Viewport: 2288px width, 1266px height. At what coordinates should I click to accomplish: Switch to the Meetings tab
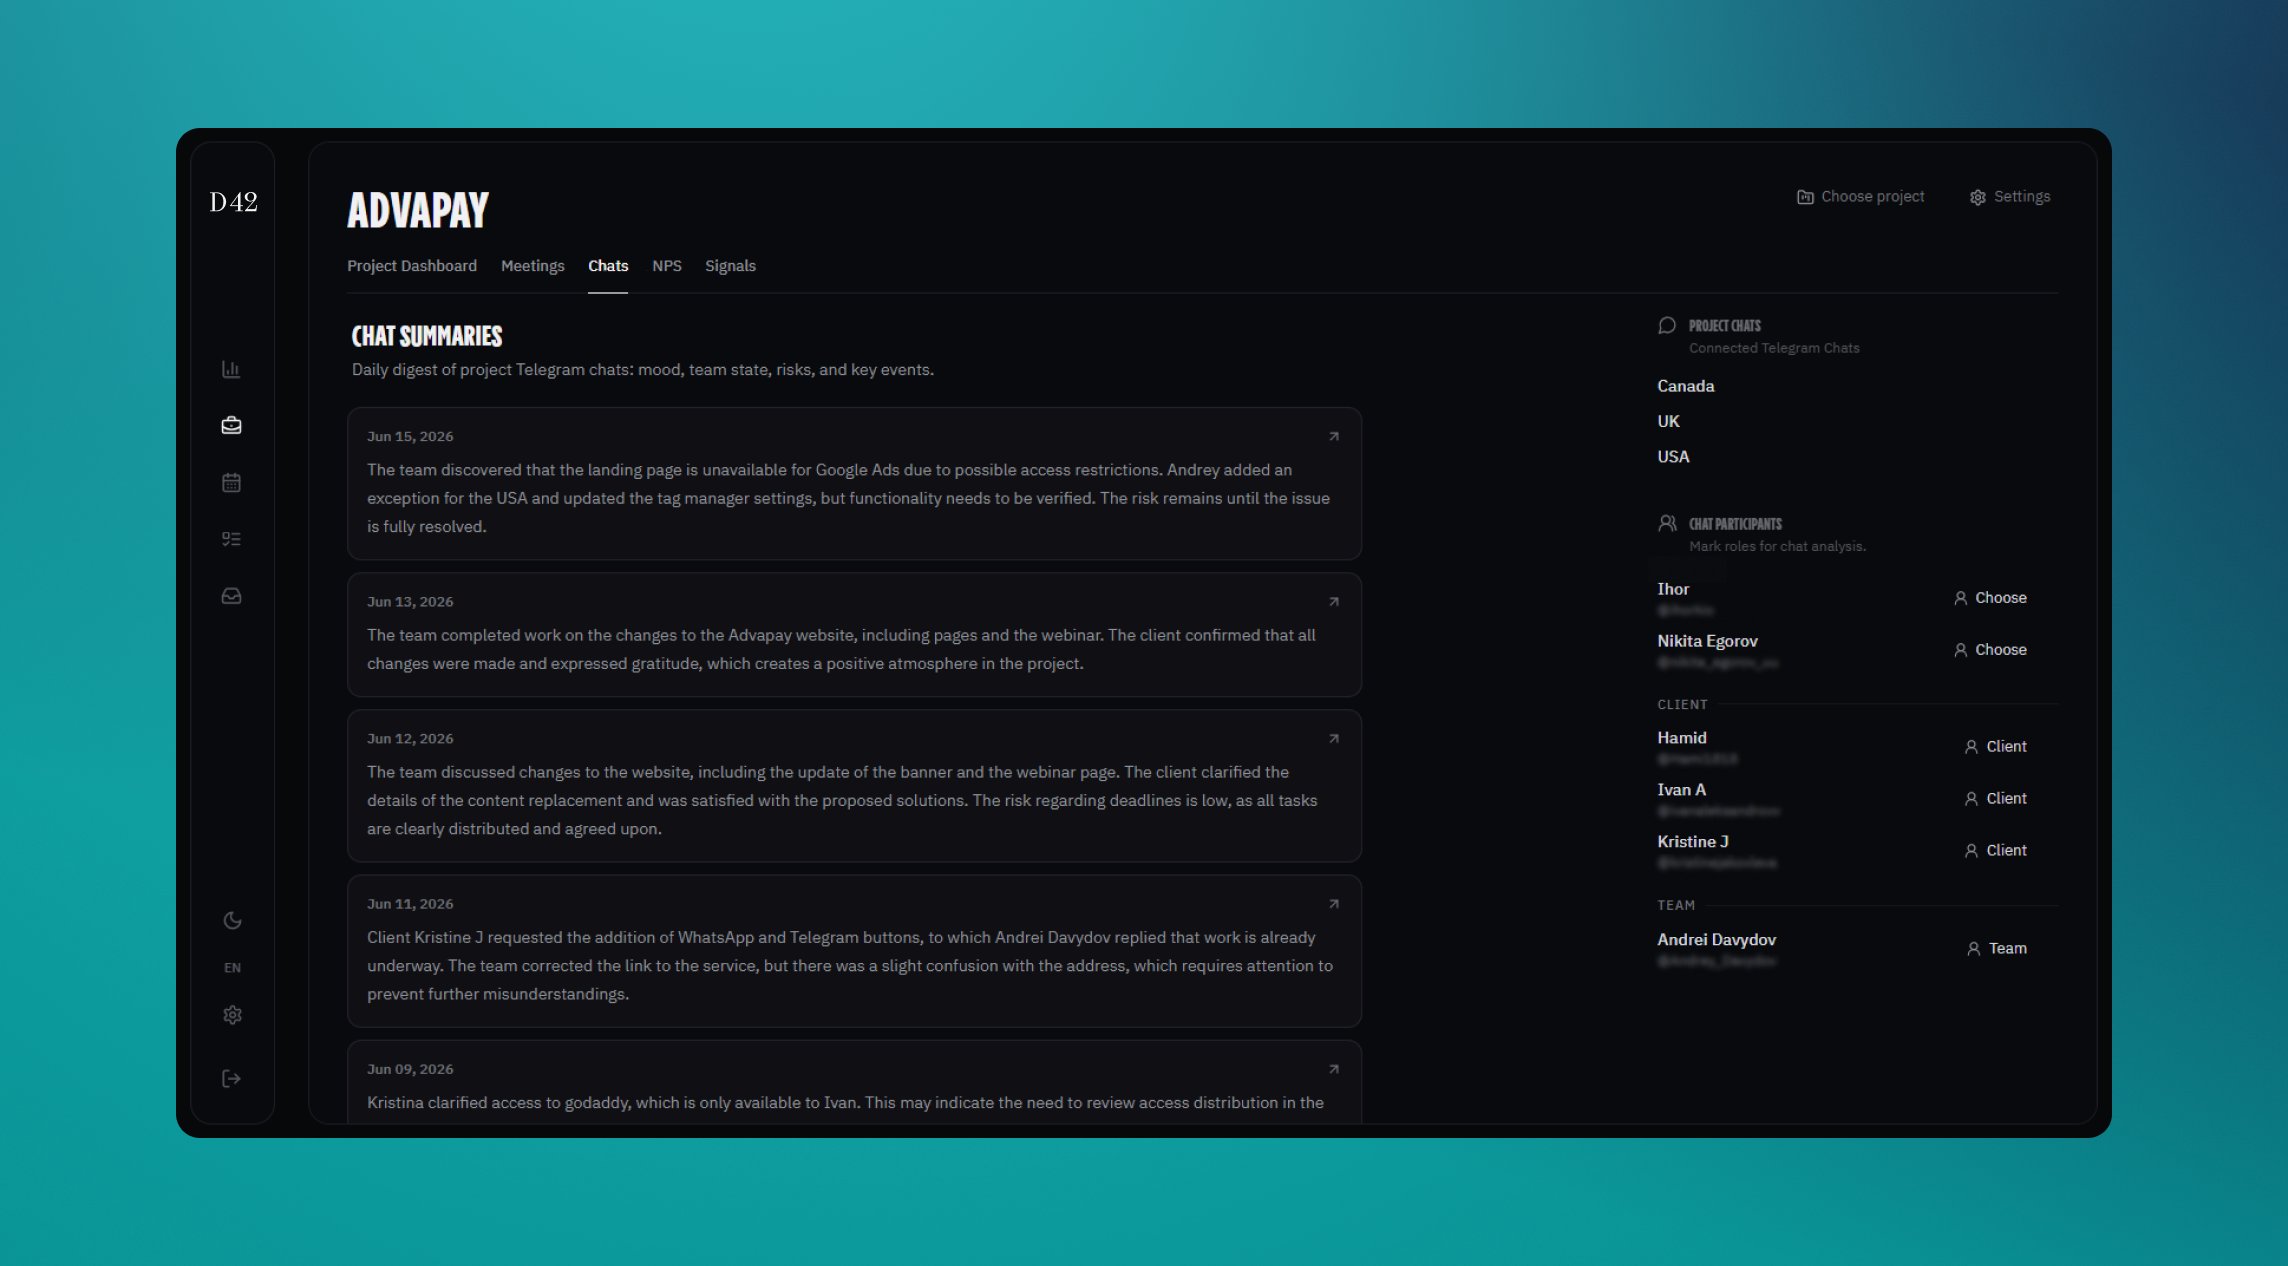pos(532,266)
